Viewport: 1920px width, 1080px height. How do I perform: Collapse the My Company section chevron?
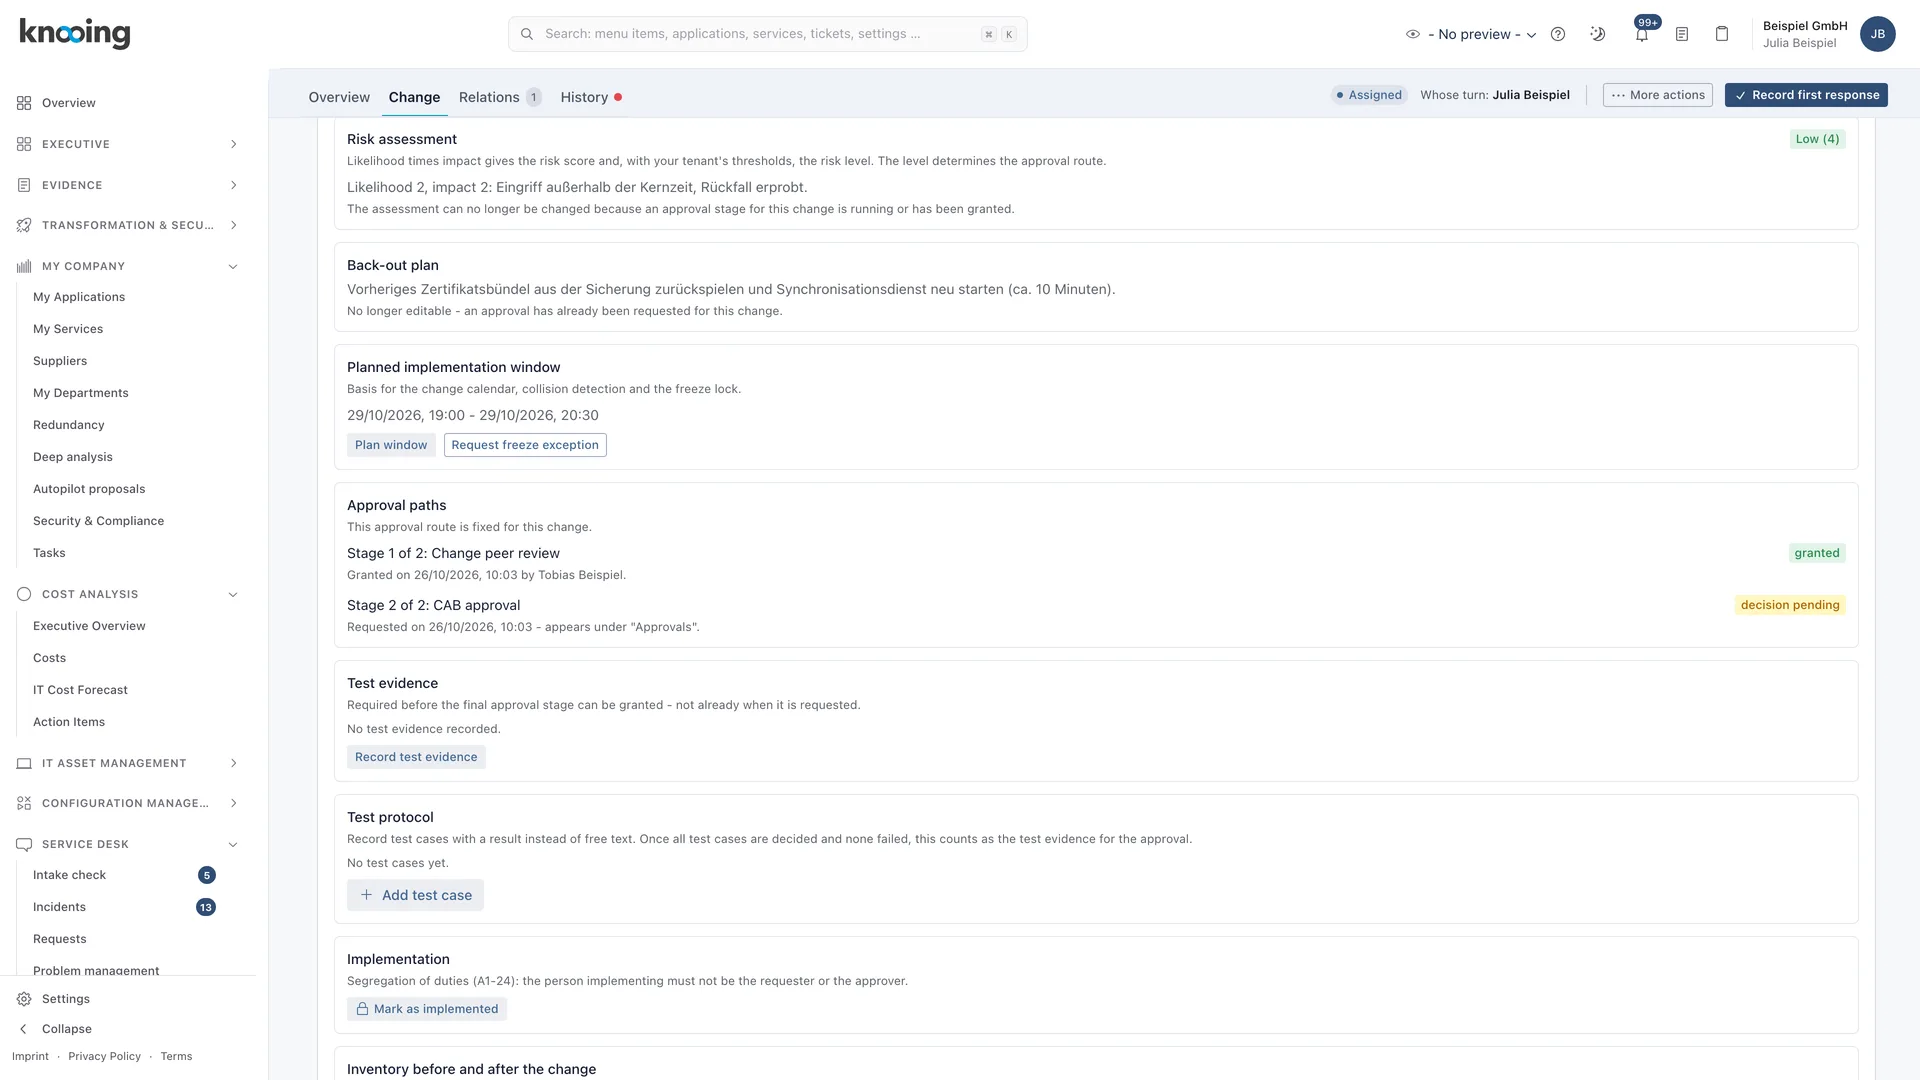click(x=233, y=266)
